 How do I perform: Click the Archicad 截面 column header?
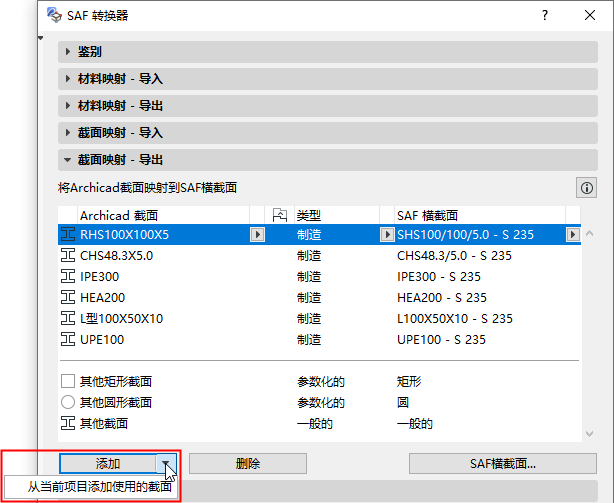tap(163, 215)
